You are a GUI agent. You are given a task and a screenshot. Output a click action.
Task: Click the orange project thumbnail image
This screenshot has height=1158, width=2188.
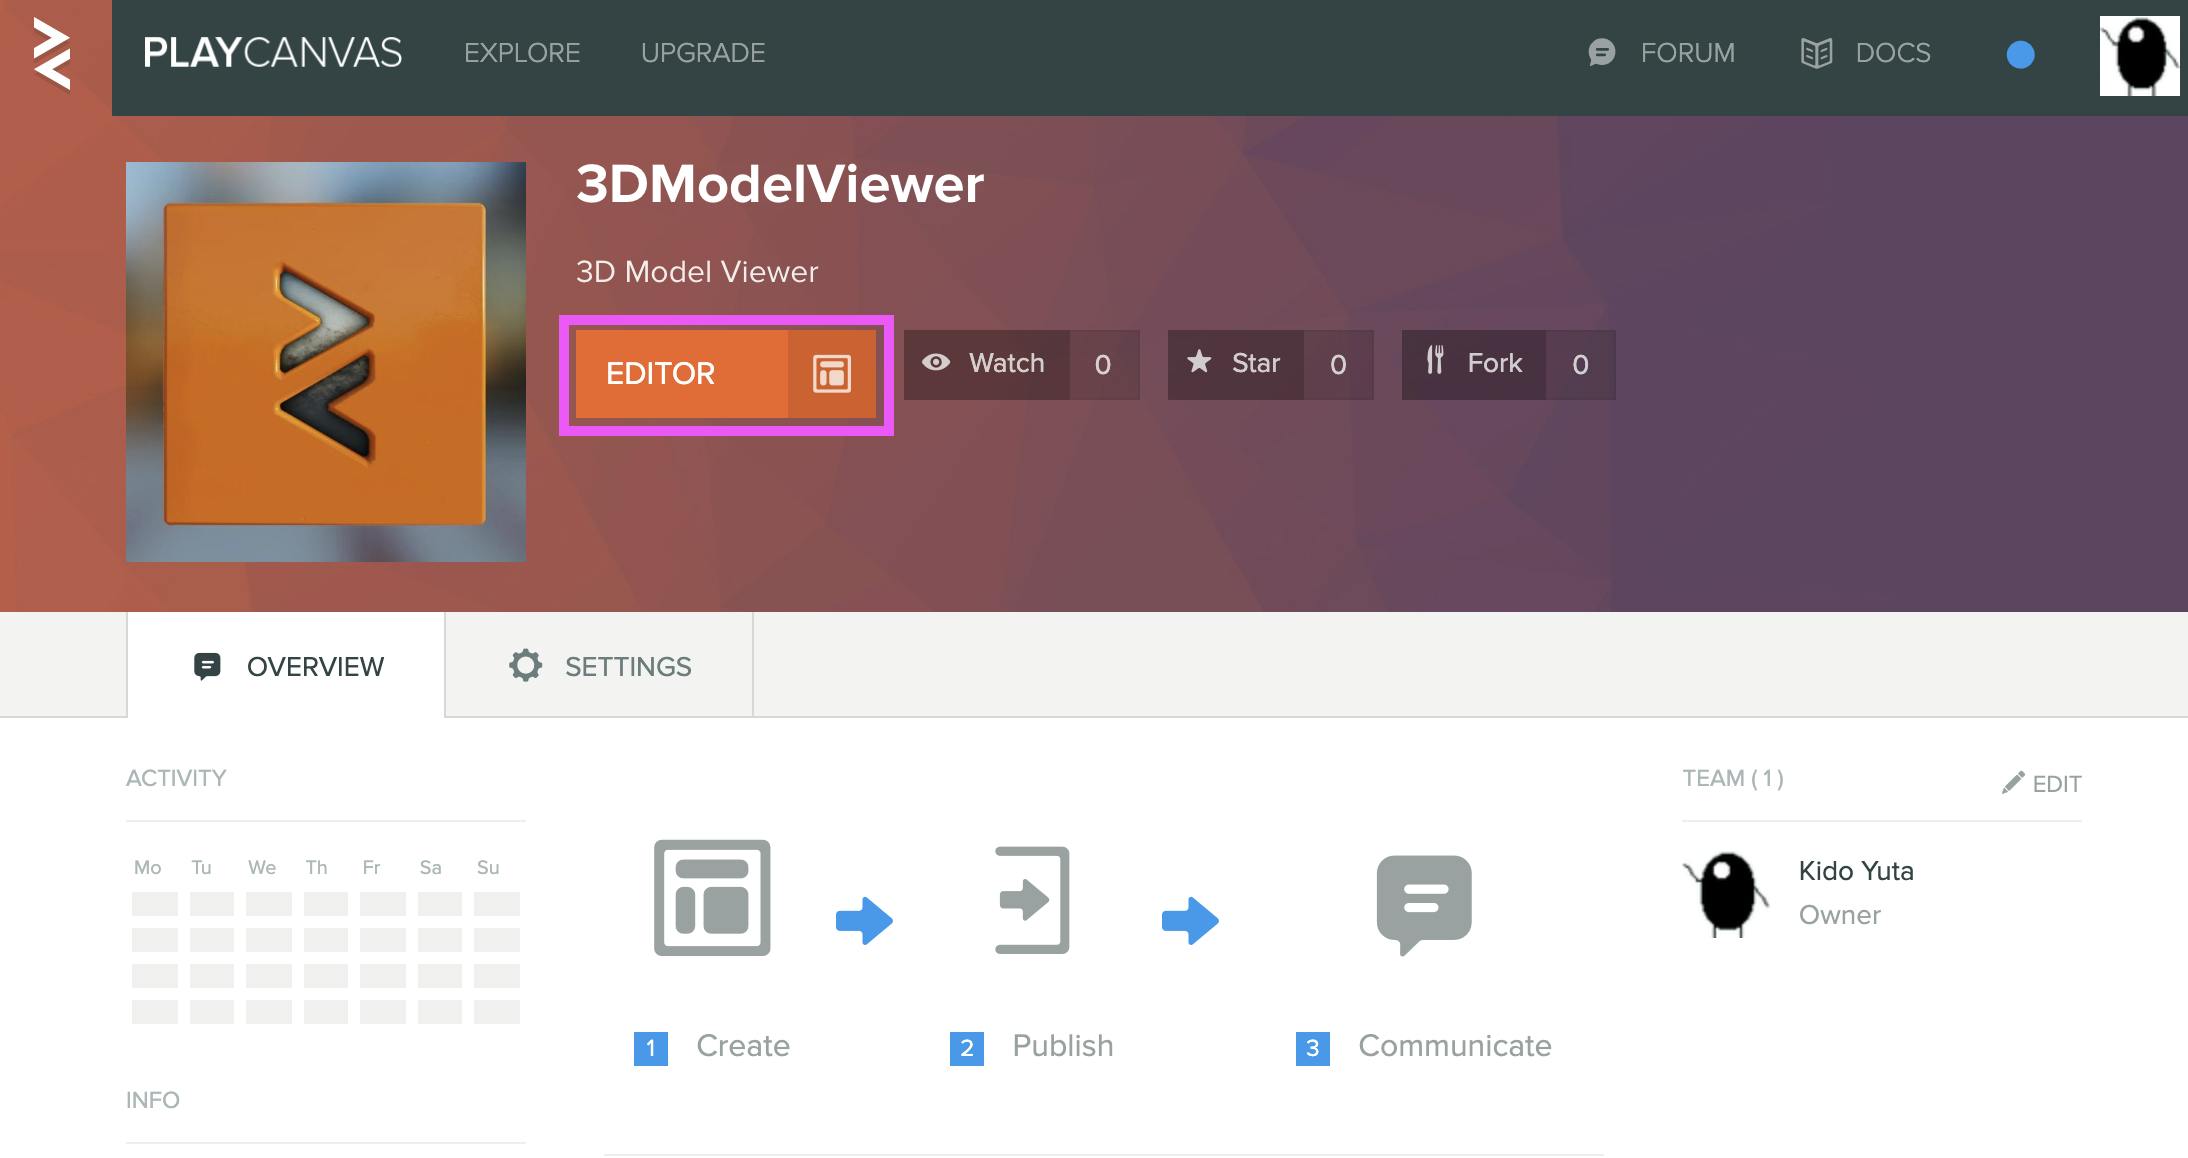point(326,362)
